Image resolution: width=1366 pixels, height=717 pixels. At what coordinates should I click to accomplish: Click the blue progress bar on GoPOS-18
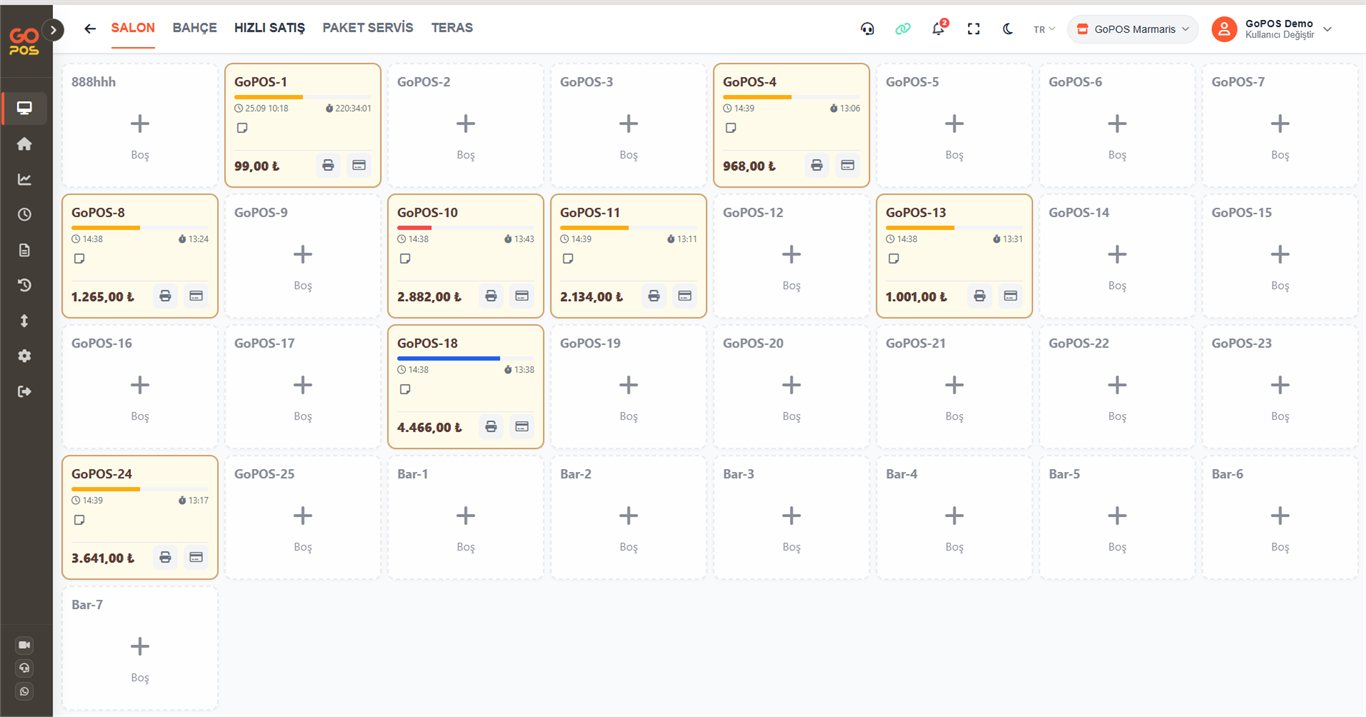[448, 358]
